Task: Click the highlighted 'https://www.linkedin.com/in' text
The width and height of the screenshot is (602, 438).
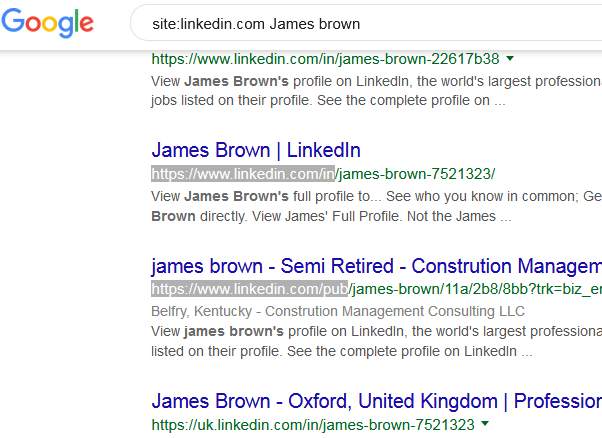Action: (243, 174)
